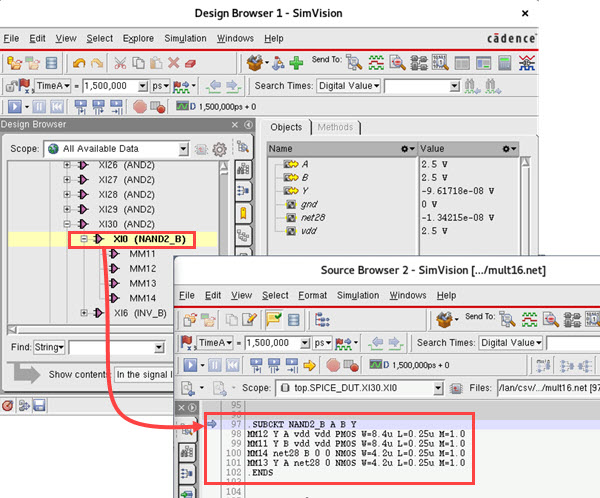Expand the XI6 (INV_B) node

tap(84, 313)
